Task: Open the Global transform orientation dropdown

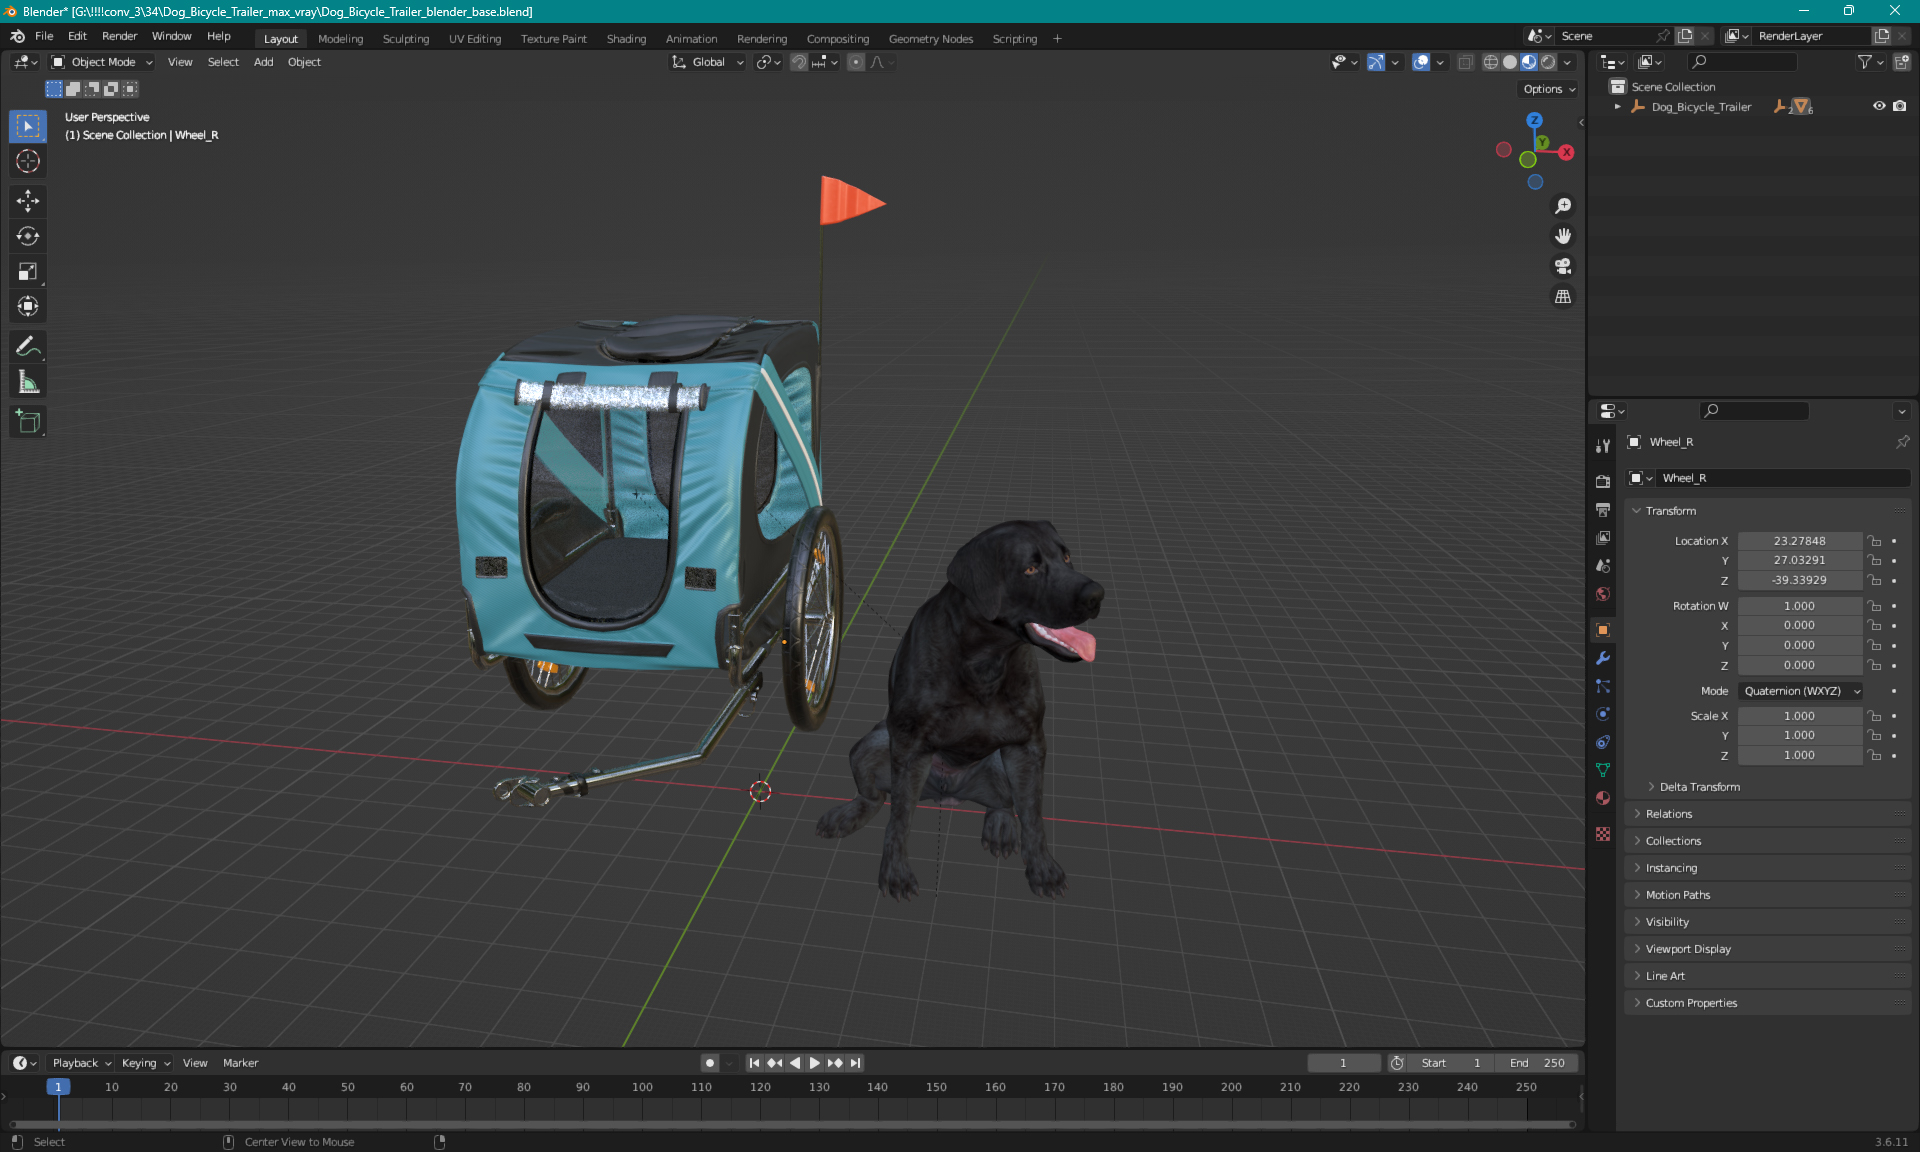Action: [x=708, y=62]
